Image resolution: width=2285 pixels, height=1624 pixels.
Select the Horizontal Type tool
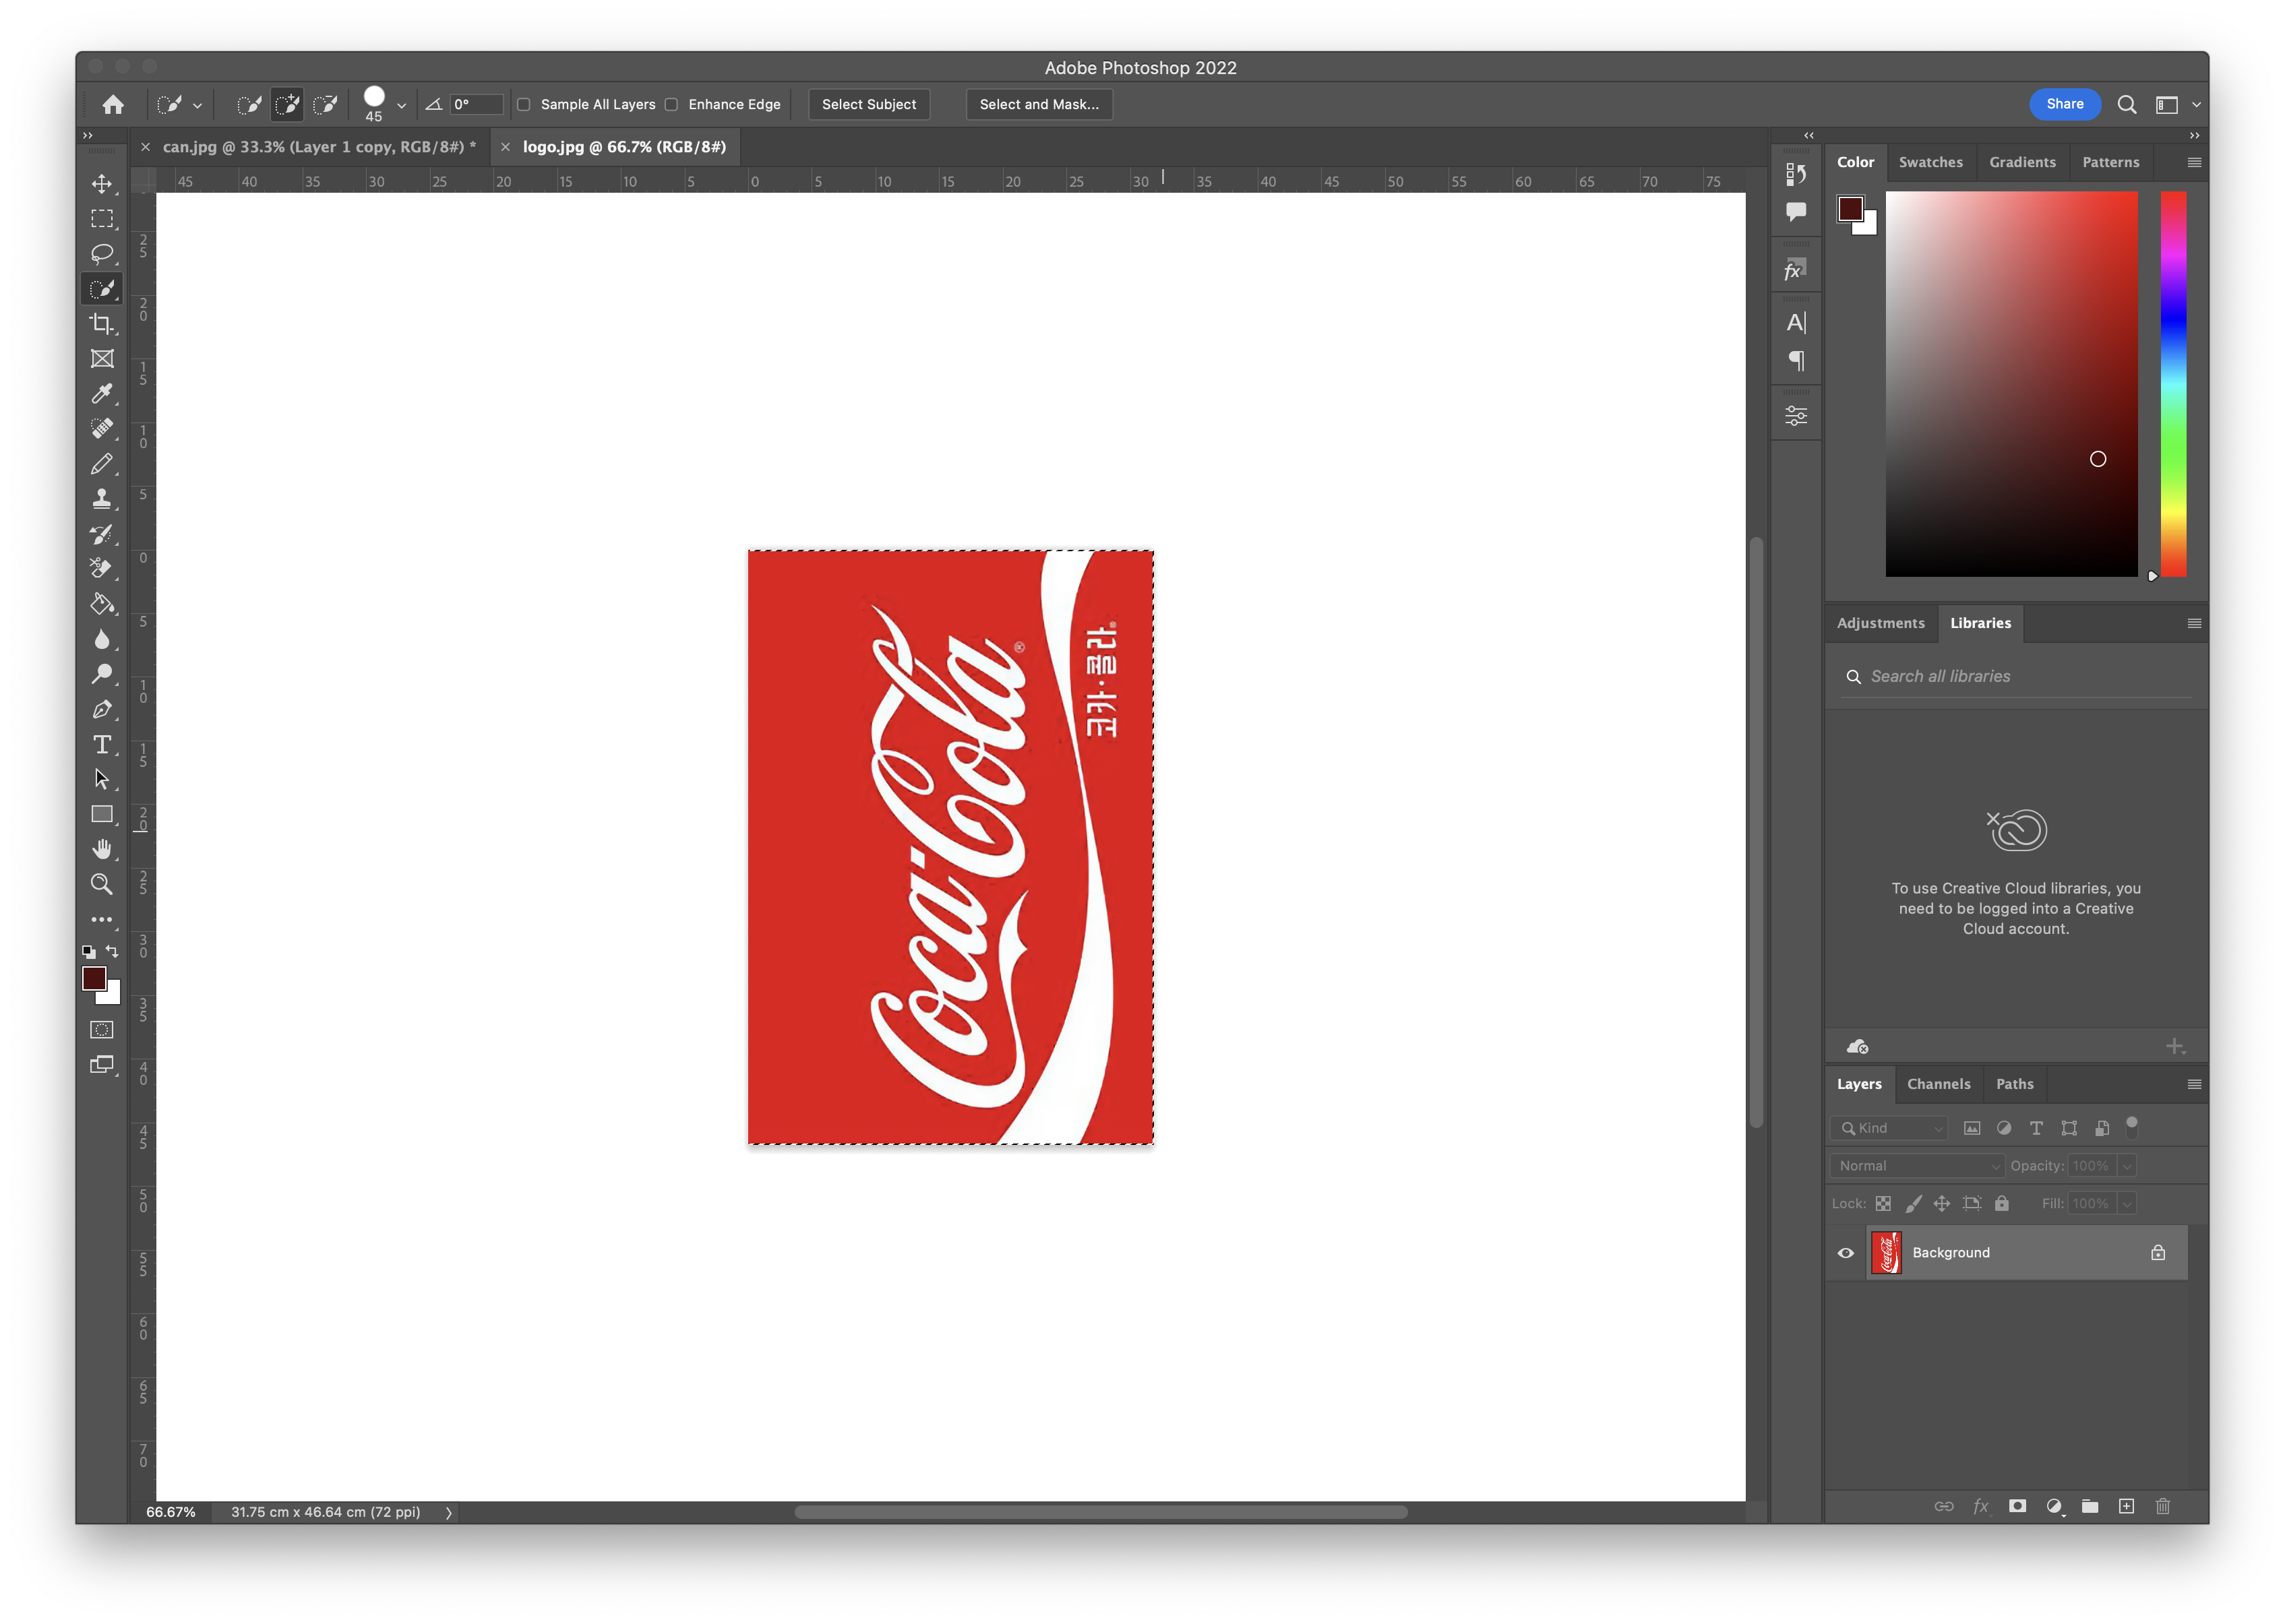click(102, 744)
